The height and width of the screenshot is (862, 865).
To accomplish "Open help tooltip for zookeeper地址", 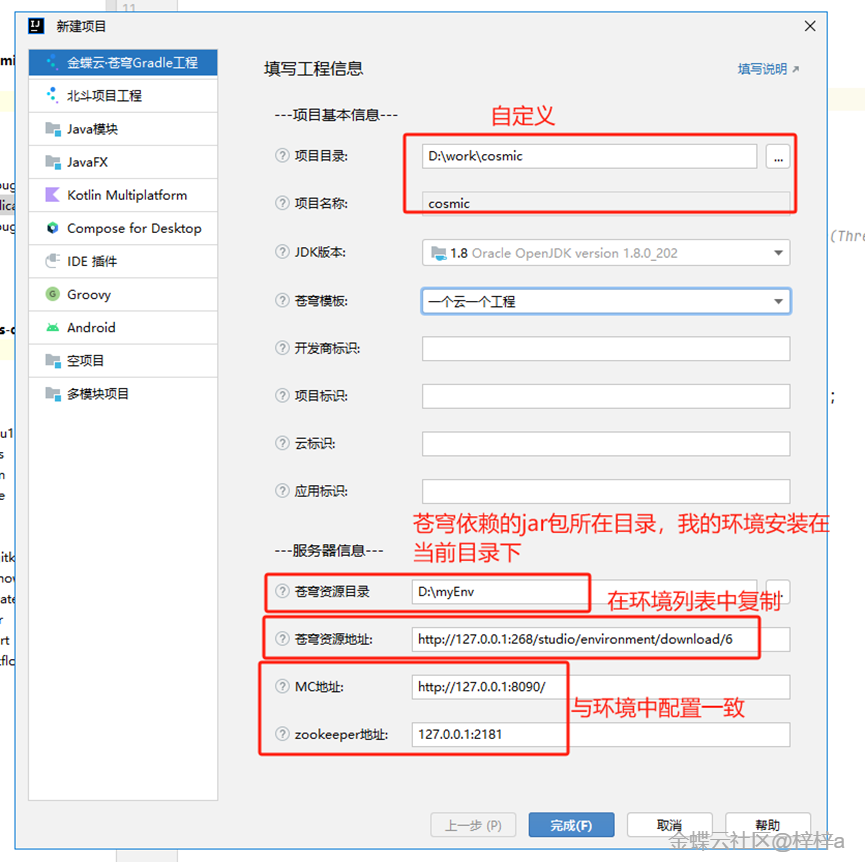I will (x=282, y=734).
